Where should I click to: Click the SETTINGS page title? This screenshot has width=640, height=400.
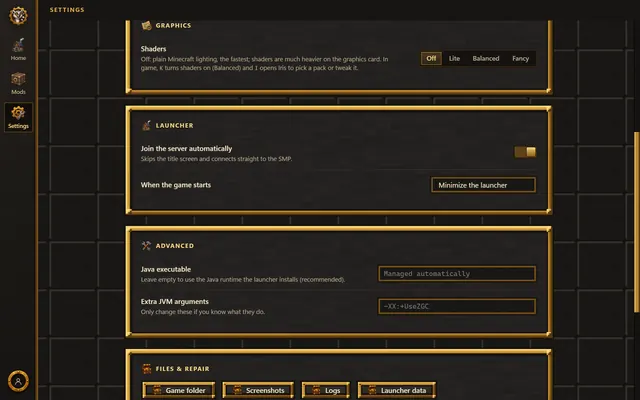click(x=67, y=9)
